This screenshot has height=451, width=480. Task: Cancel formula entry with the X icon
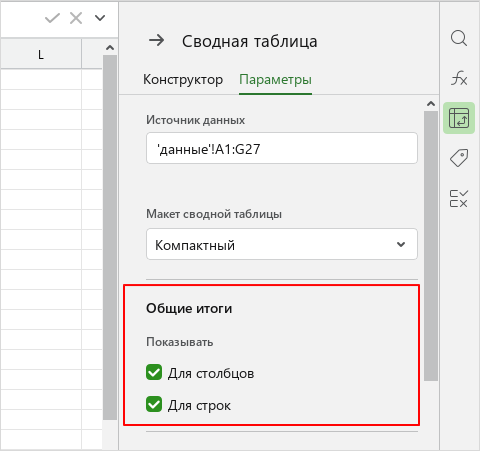click(76, 18)
